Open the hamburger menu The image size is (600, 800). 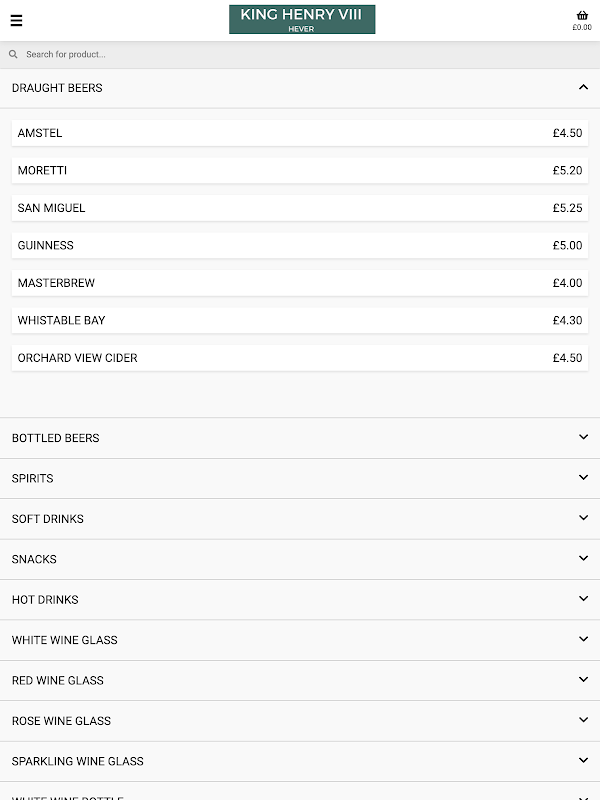coord(16,20)
